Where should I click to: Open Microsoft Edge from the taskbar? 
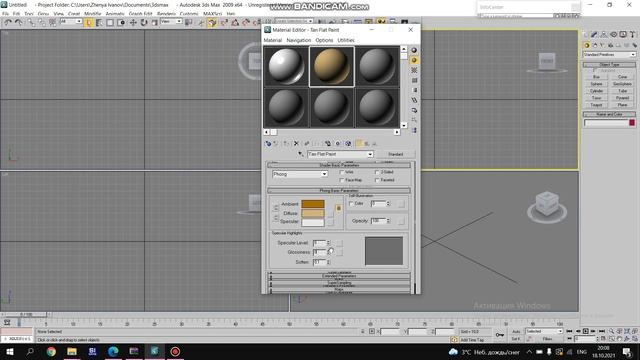pos(113,351)
